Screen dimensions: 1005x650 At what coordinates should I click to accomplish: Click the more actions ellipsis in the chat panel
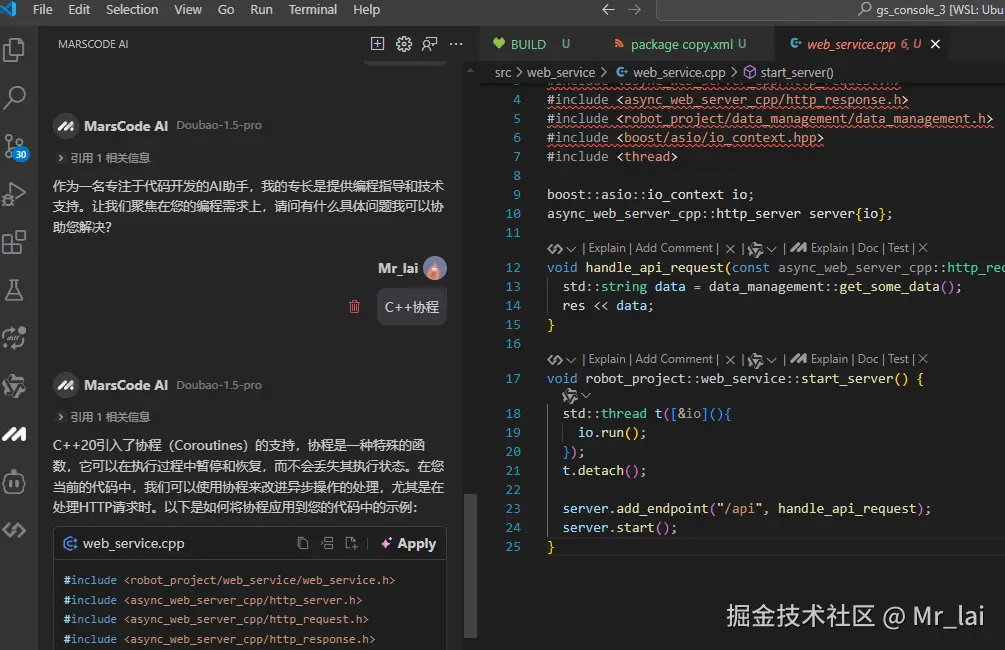click(455, 44)
